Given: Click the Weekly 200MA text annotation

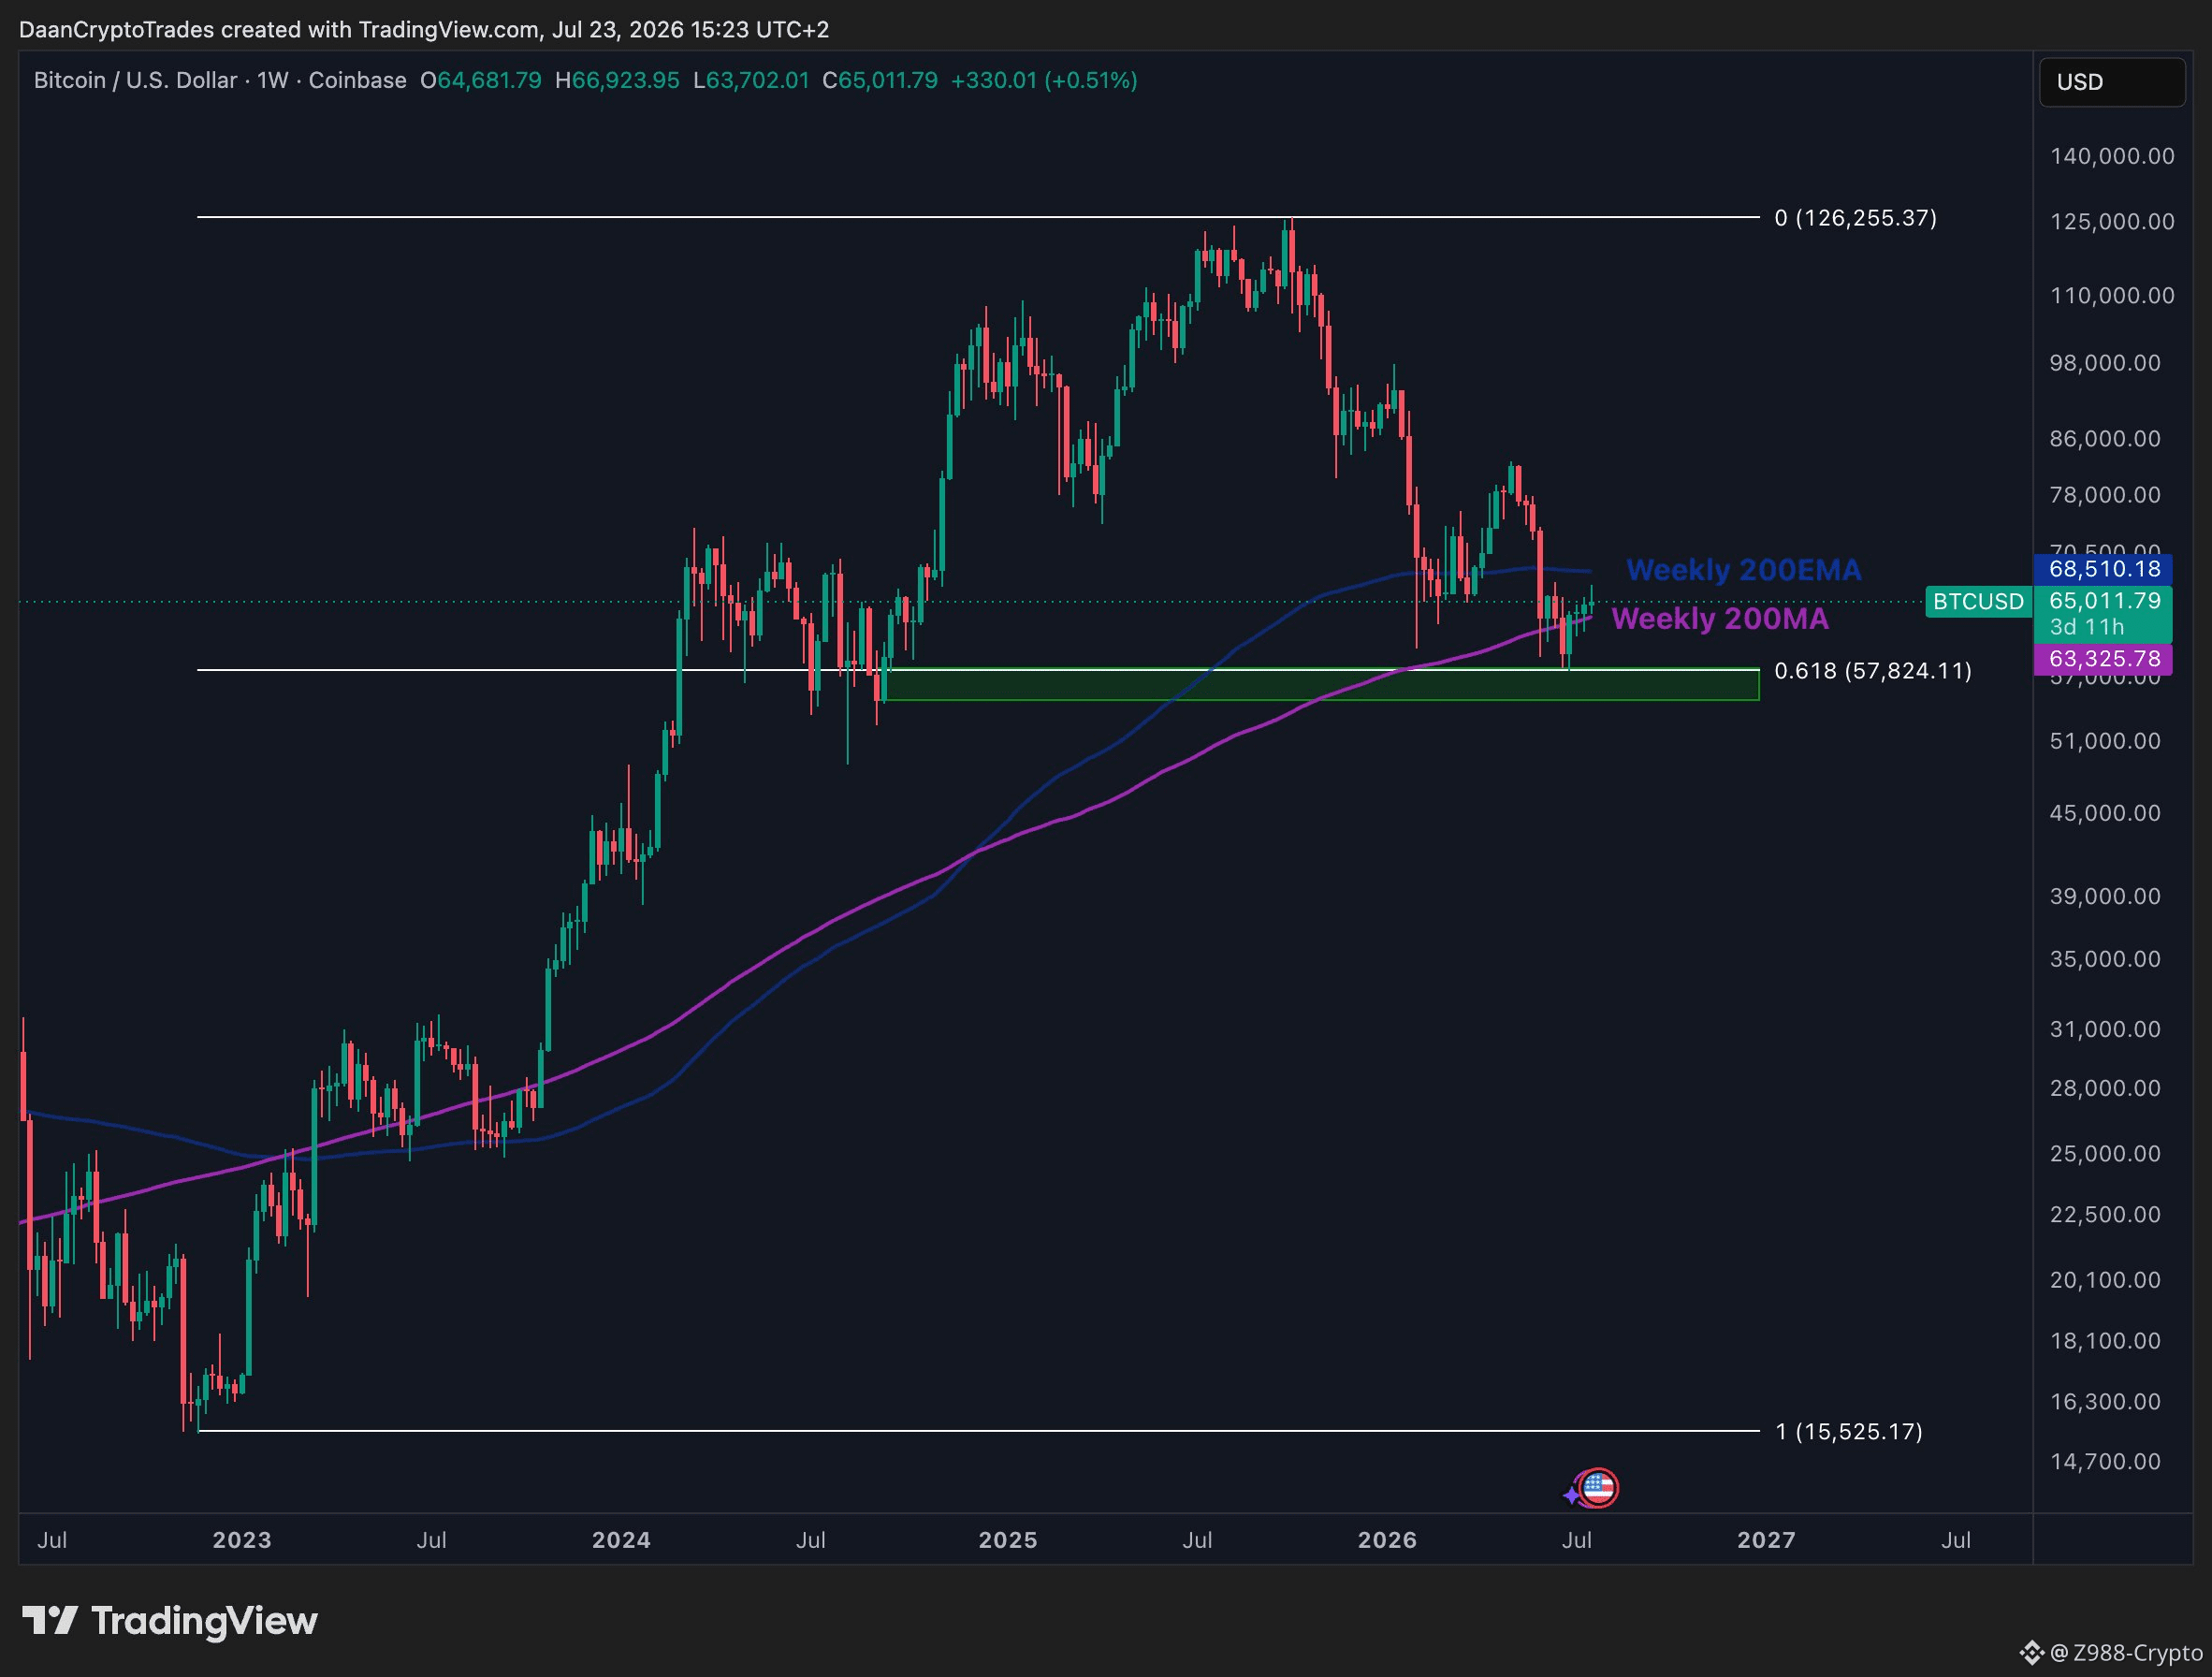Looking at the screenshot, I should (1720, 619).
